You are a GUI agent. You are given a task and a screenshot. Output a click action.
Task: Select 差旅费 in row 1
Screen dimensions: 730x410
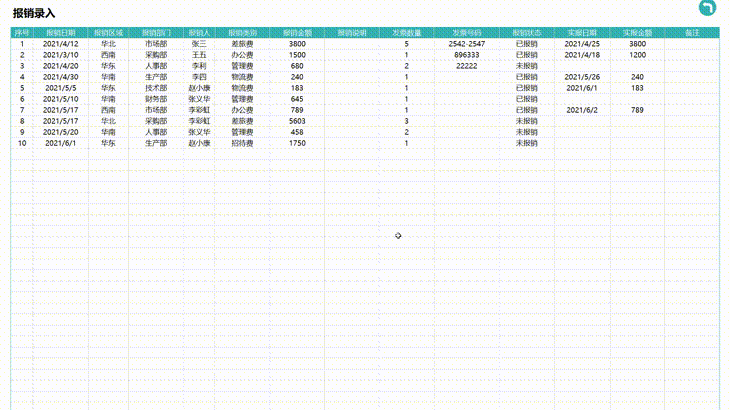(x=243, y=44)
